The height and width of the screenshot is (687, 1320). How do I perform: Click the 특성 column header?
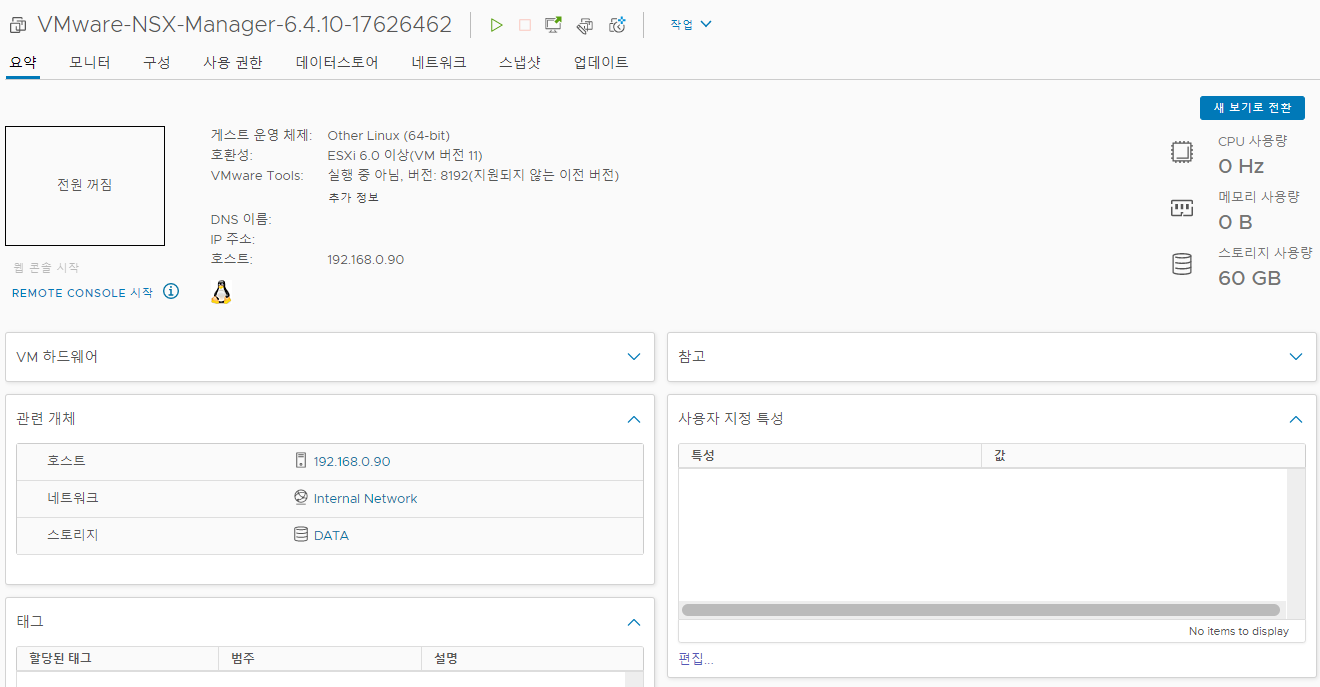(x=830, y=456)
